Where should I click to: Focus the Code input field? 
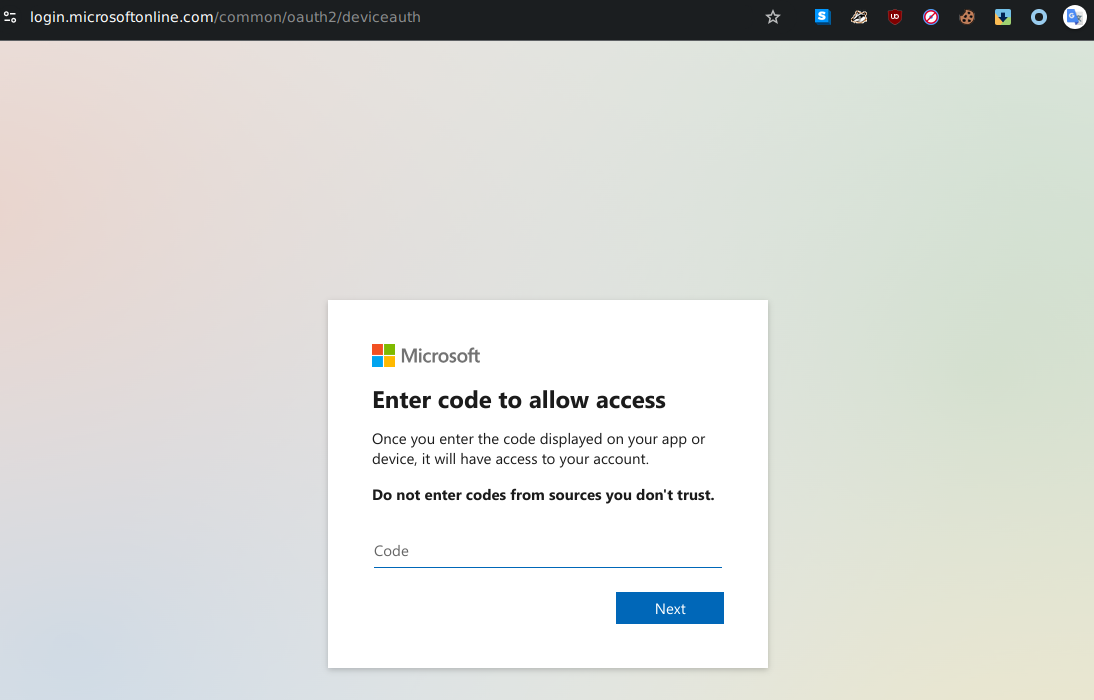coord(548,551)
